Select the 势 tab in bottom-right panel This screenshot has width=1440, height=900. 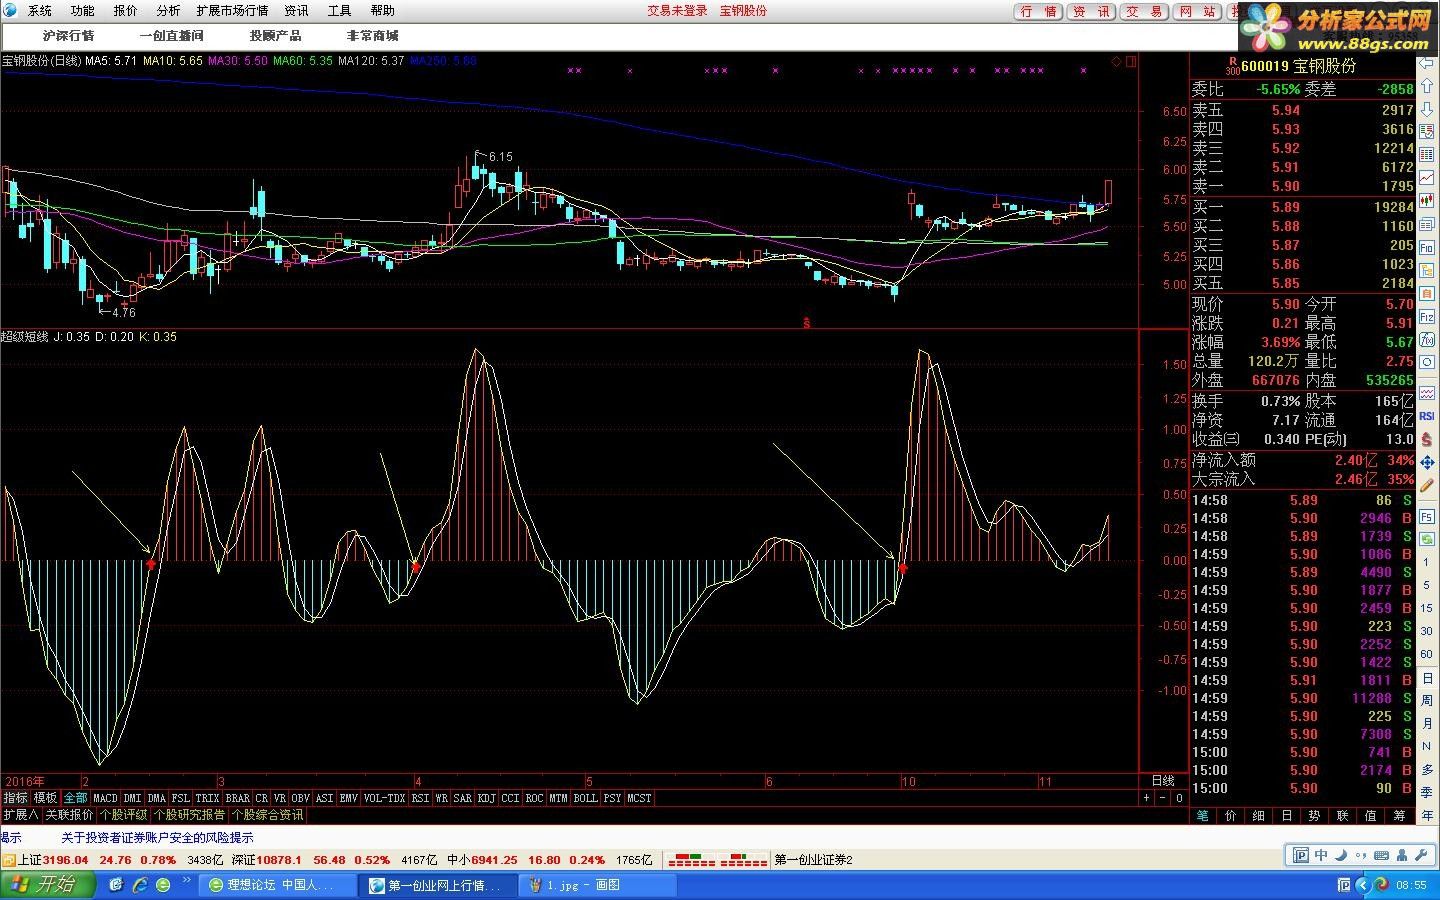click(x=1314, y=816)
